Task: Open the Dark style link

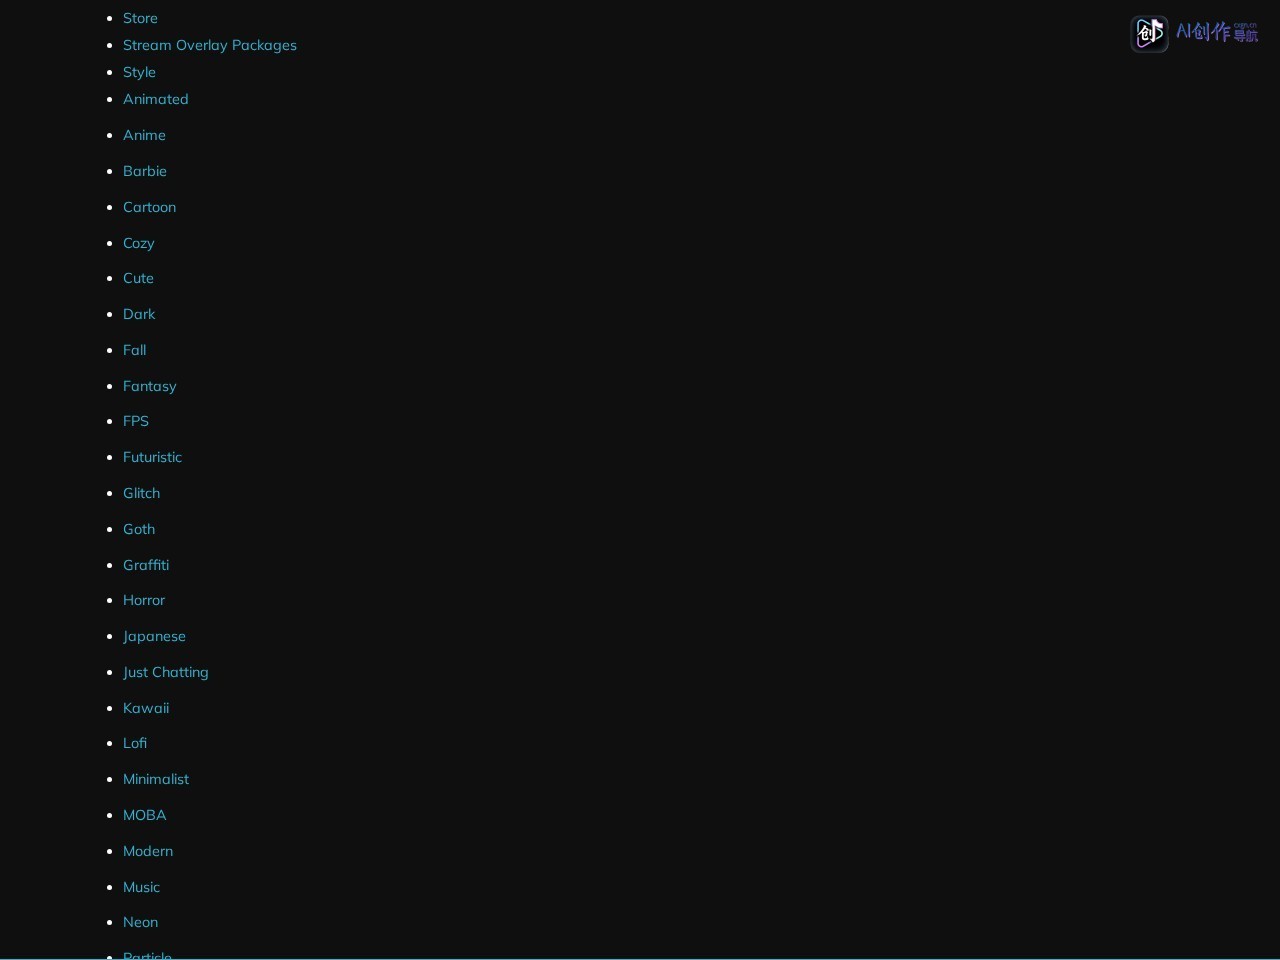Action: pos(139,314)
